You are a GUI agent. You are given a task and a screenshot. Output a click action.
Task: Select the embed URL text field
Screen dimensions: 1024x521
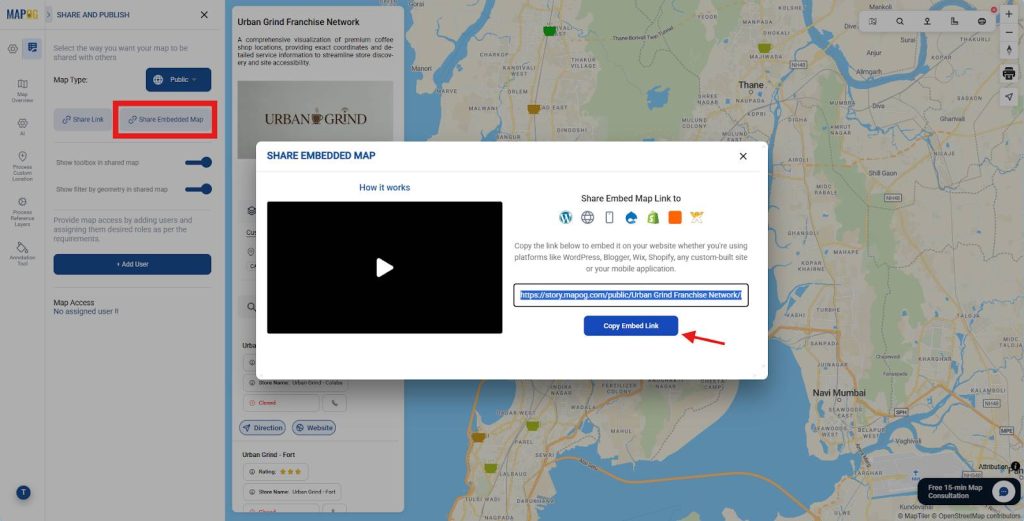(631, 295)
